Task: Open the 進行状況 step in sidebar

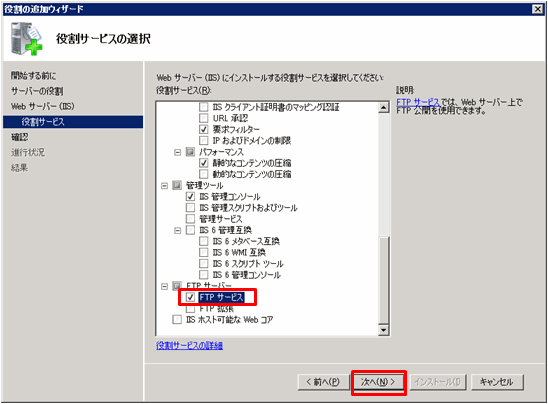Action: pyautogui.click(x=28, y=152)
